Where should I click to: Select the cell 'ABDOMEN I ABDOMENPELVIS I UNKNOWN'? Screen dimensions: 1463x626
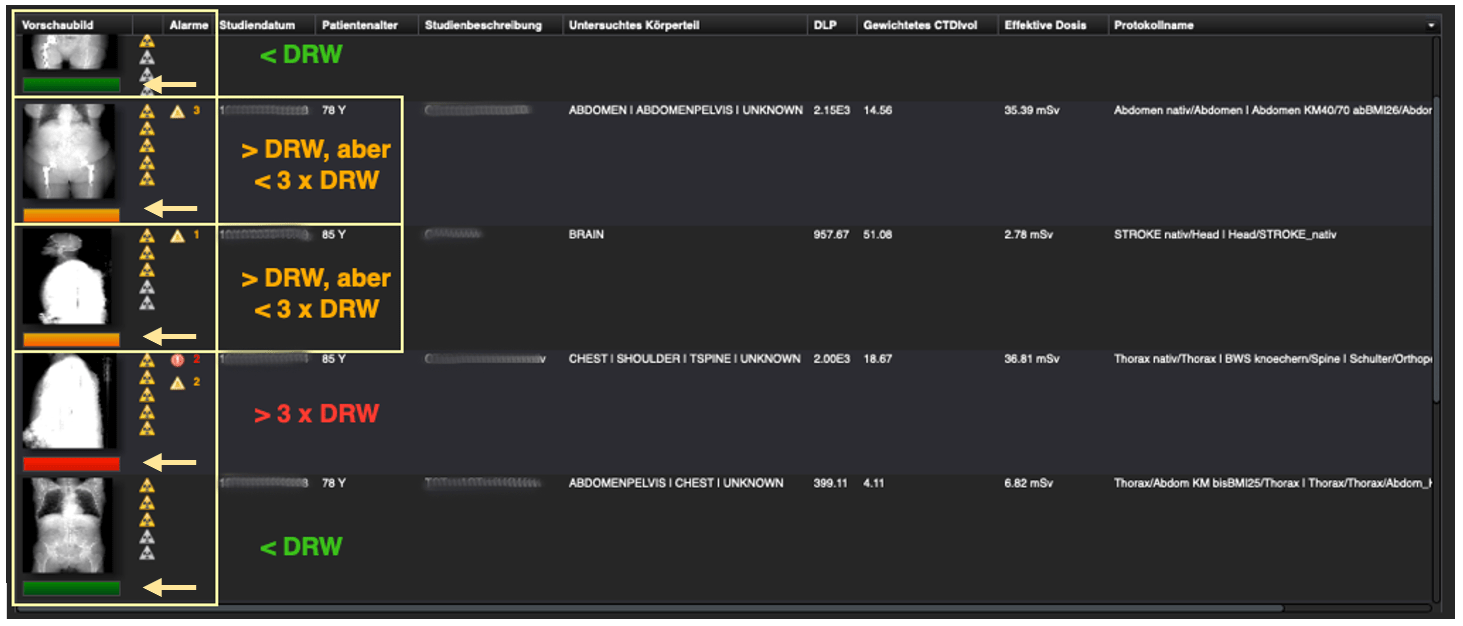pos(685,110)
